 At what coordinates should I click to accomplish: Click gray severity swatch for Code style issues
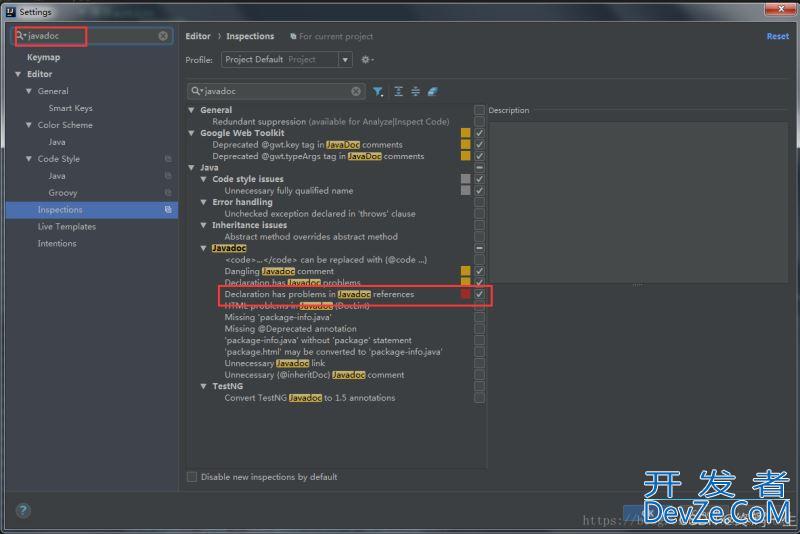465,179
